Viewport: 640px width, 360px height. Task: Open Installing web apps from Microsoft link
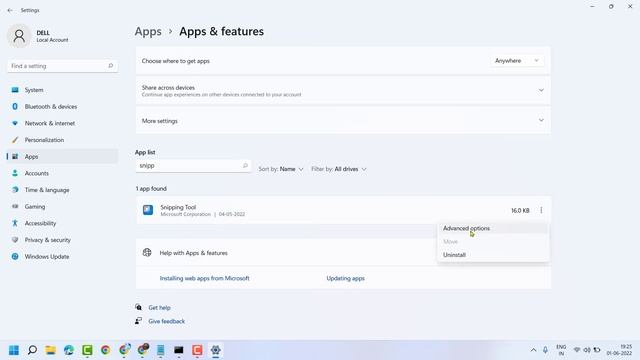204,278
